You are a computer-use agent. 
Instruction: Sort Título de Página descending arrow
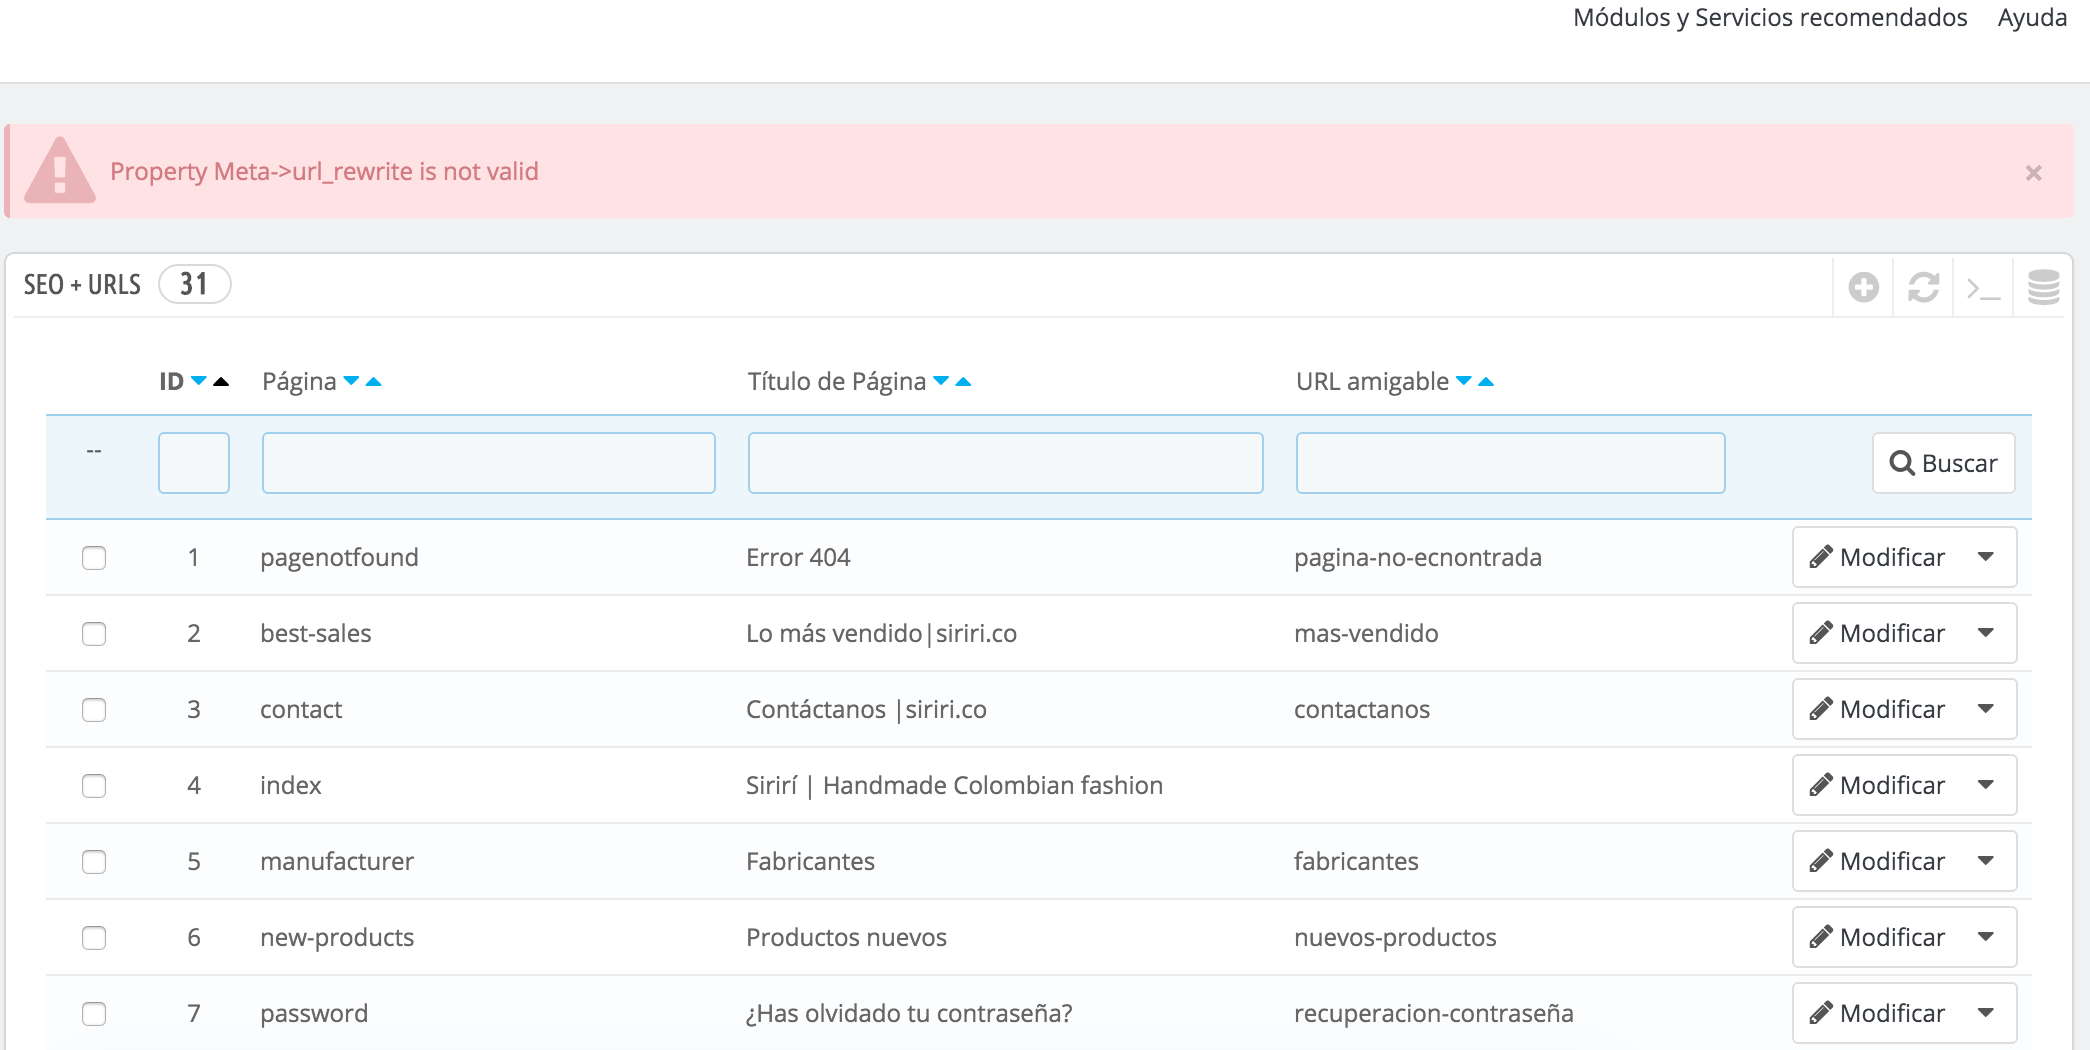(x=941, y=381)
